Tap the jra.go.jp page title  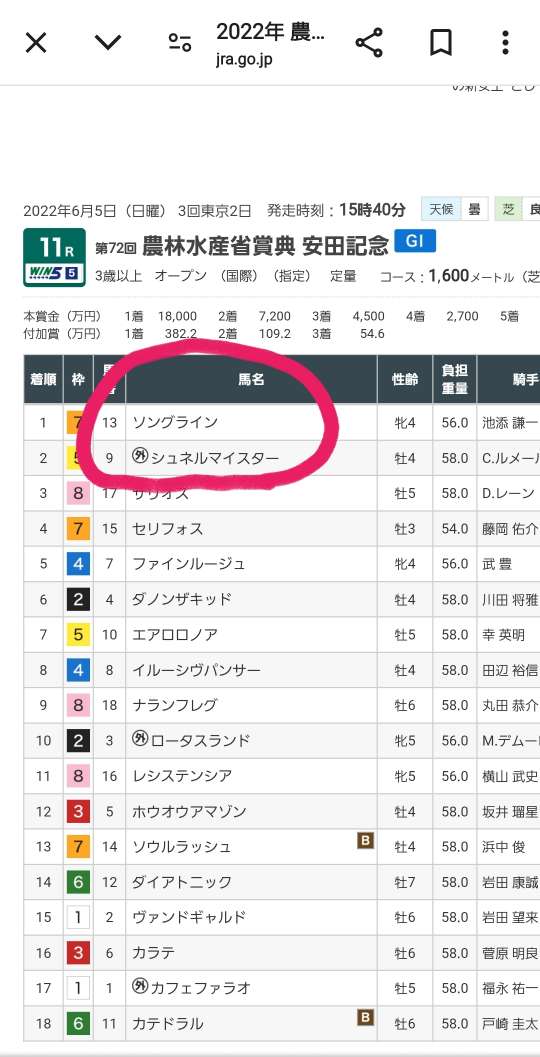coord(270,43)
